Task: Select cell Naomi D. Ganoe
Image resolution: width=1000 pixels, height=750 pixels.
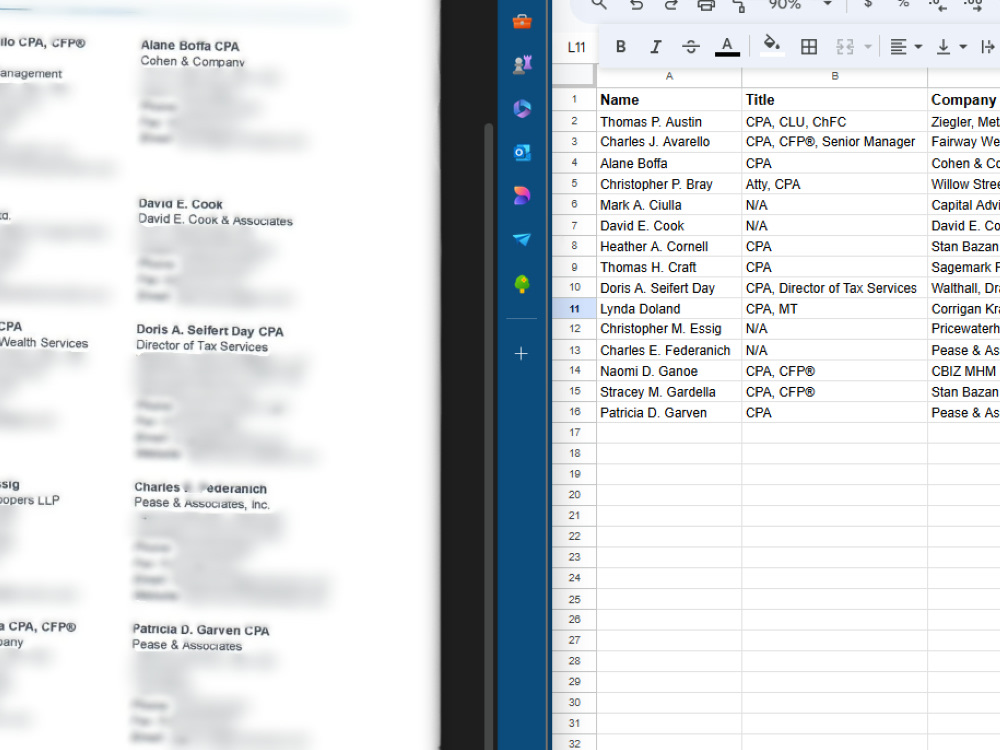Action: [669, 371]
